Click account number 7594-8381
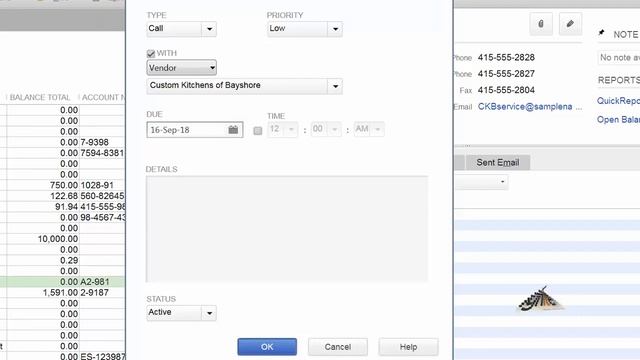The image size is (640, 360). click(102, 153)
